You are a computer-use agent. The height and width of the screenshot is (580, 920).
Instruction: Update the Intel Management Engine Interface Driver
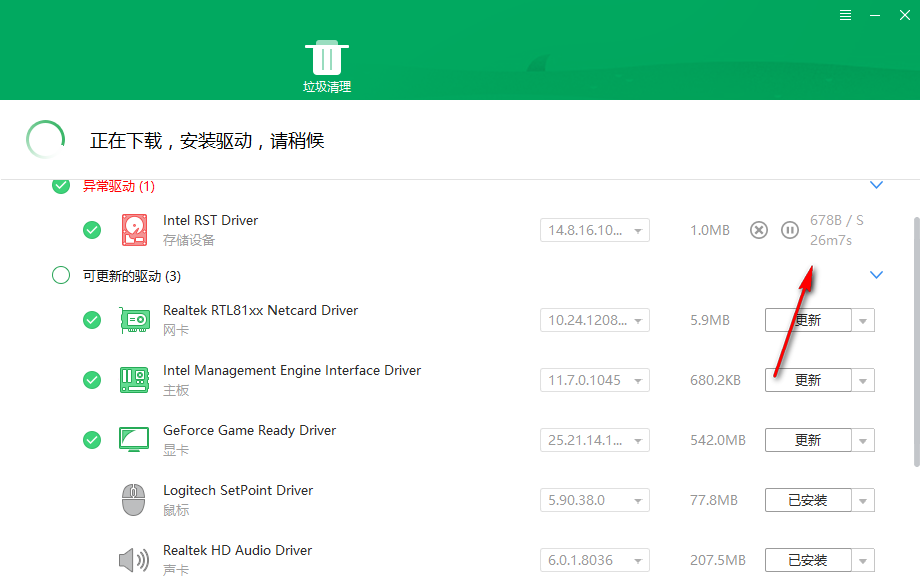pos(808,380)
